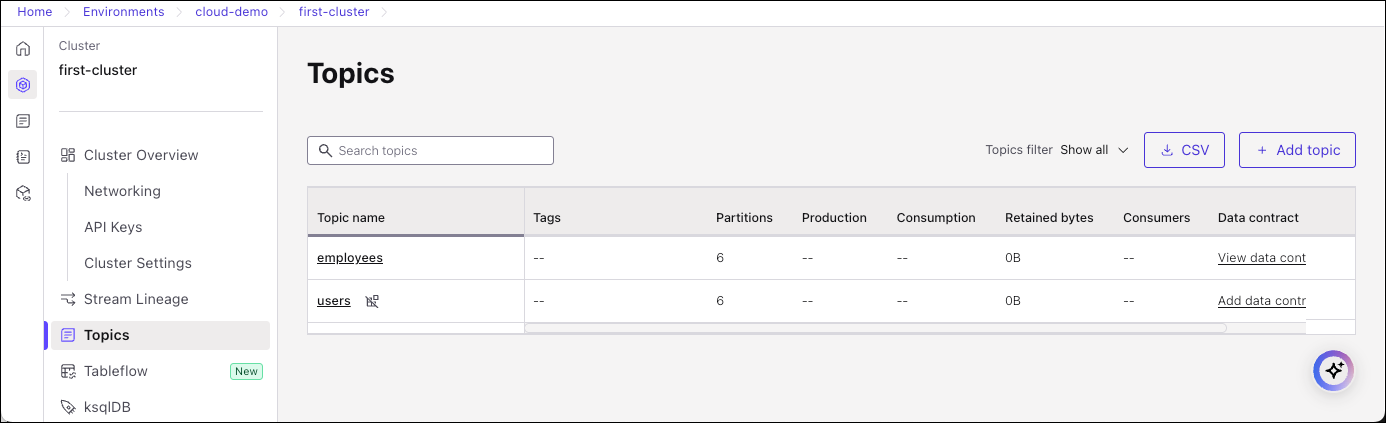The image size is (1386, 423).
Task: Click the horizontal table scrollbar
Action: 875,328
